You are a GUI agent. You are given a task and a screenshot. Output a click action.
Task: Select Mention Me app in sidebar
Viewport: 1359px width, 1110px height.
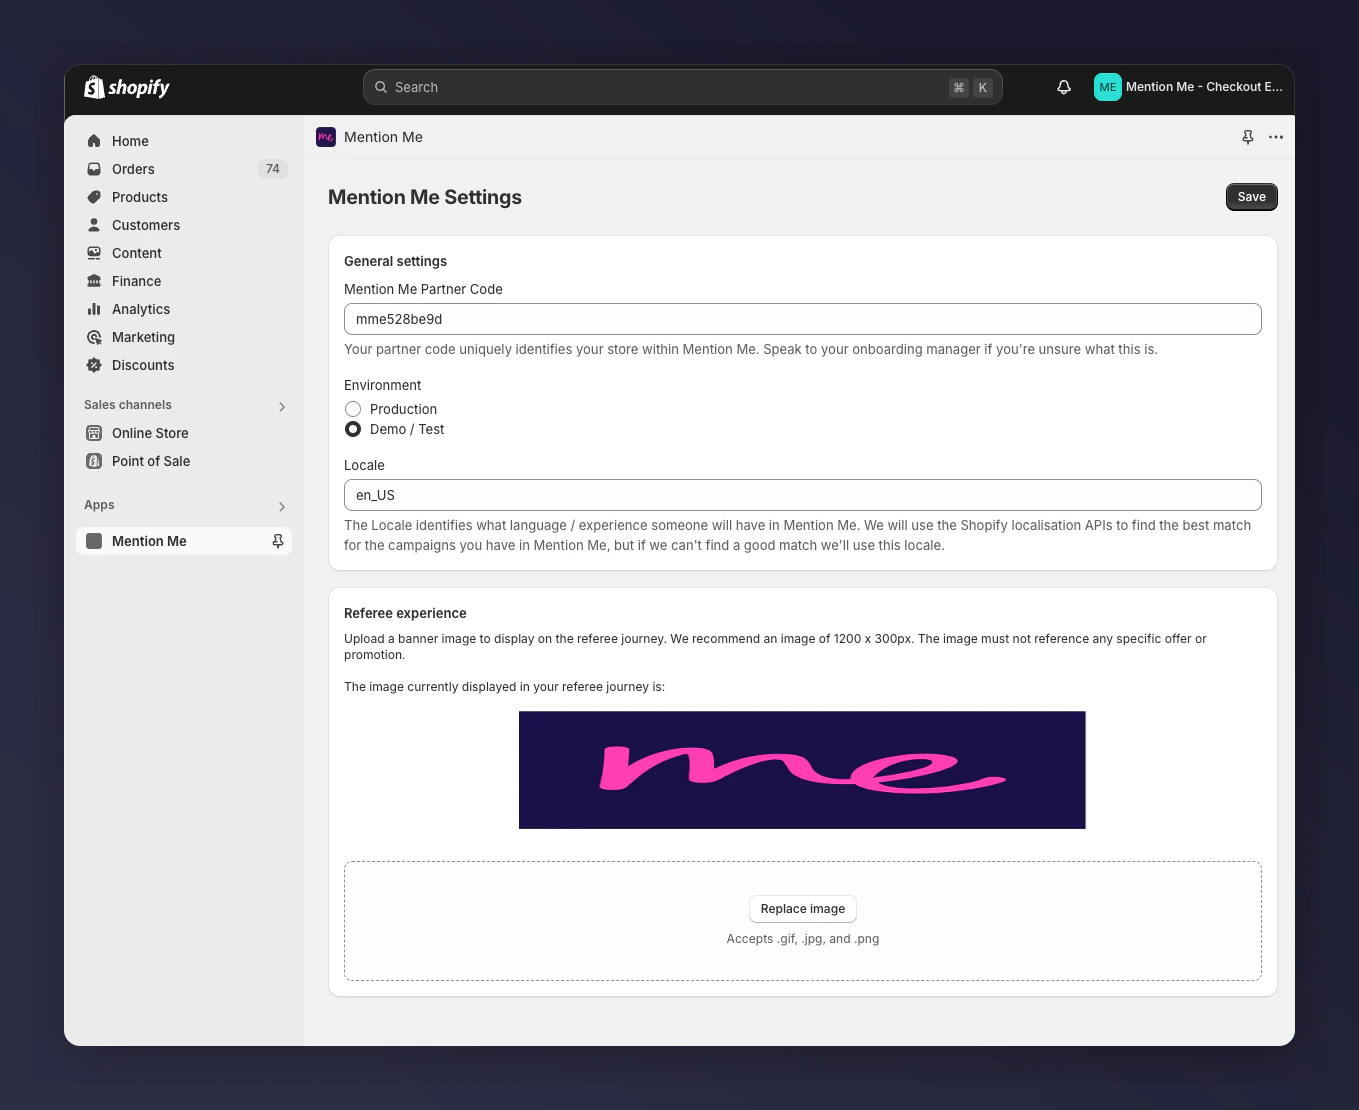[184, 541]
